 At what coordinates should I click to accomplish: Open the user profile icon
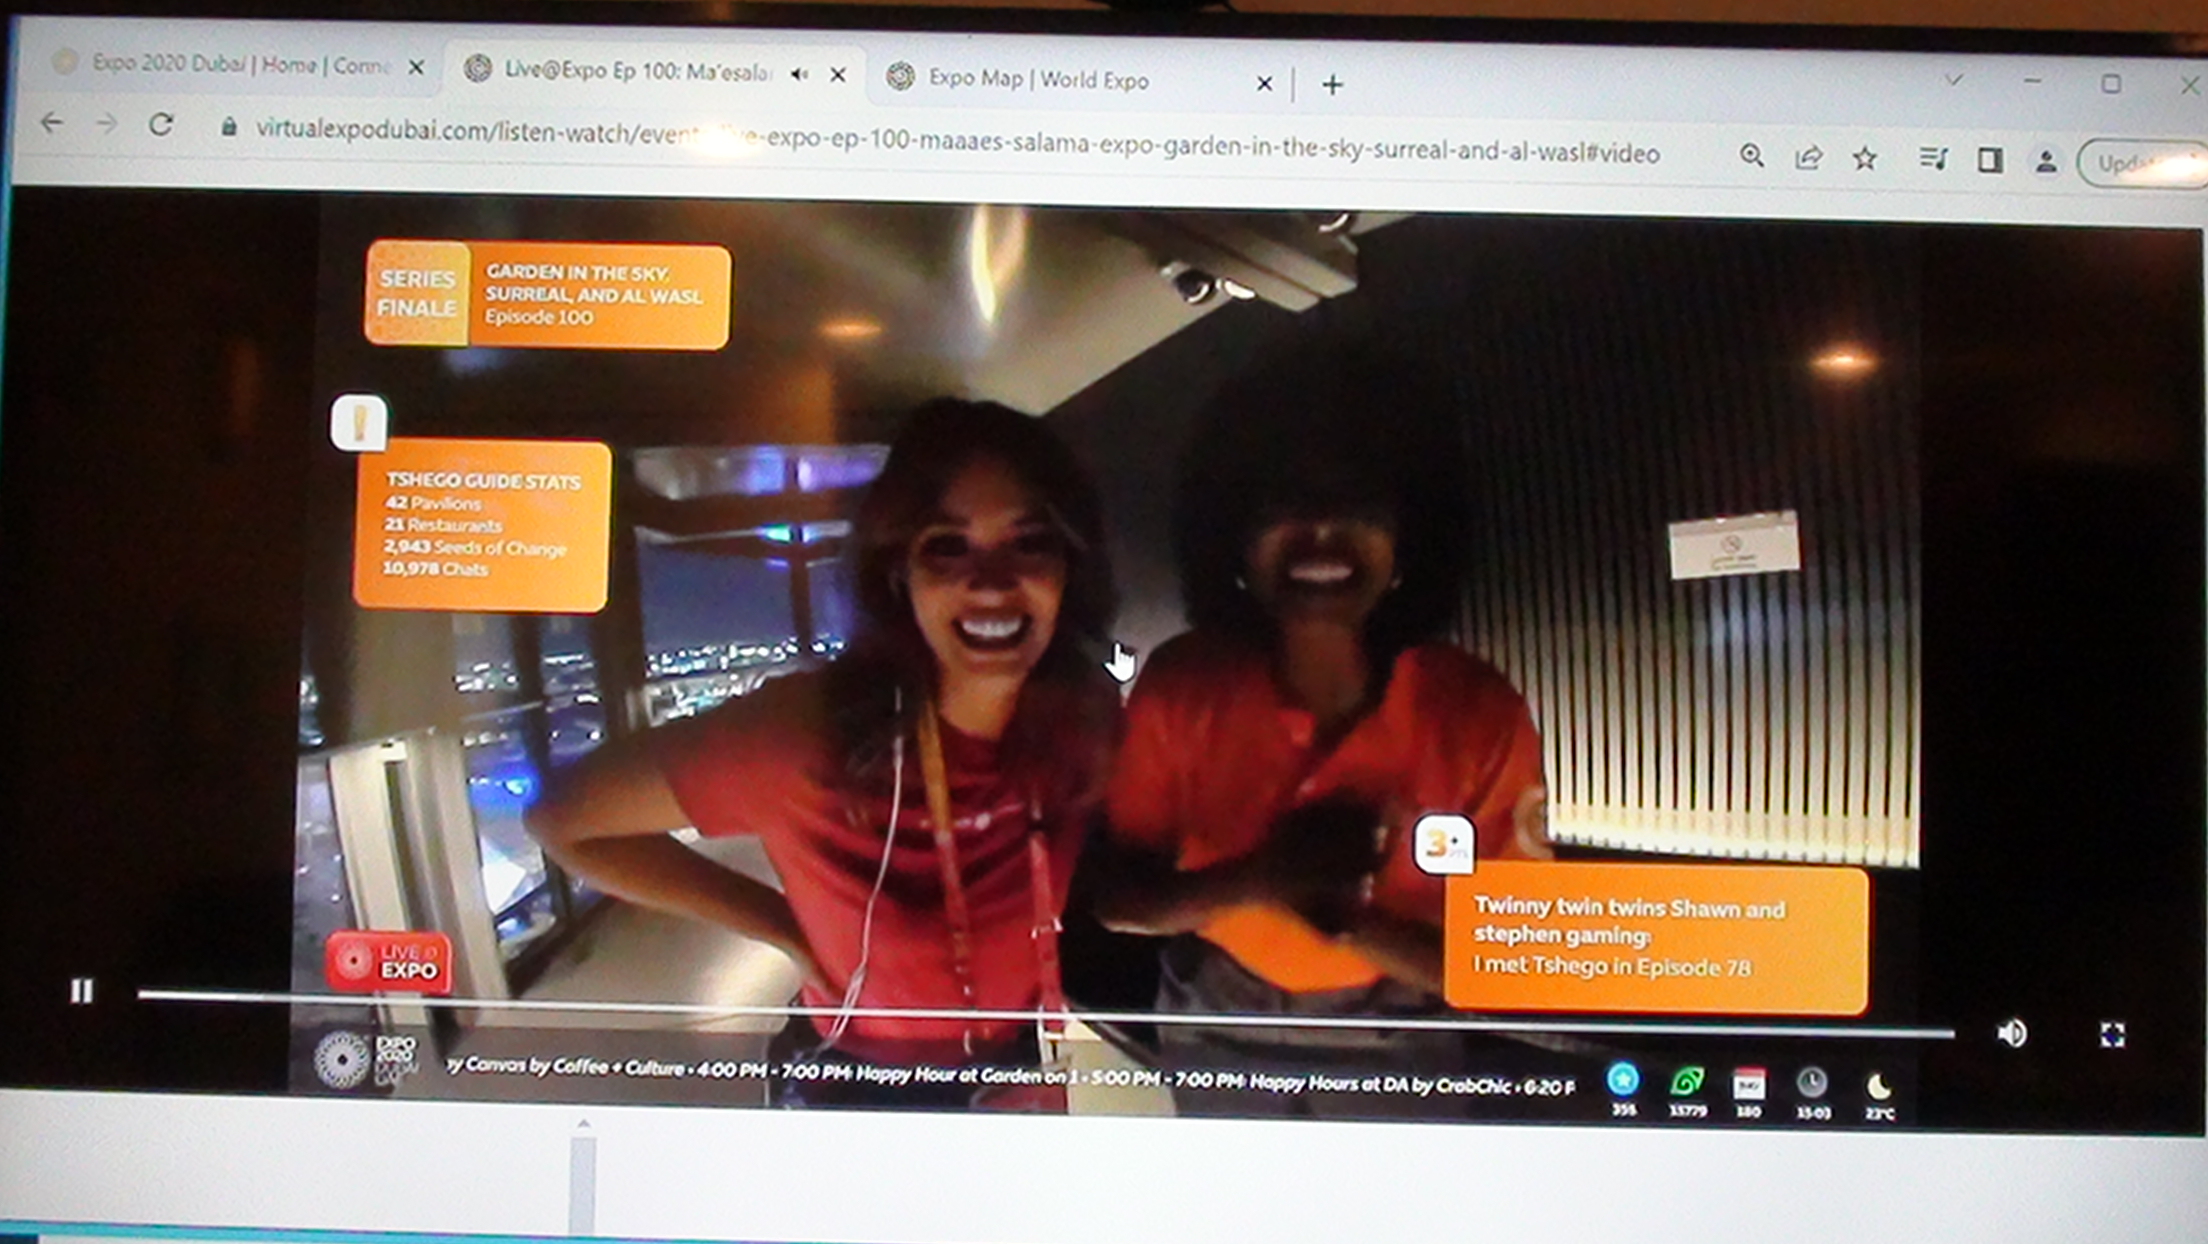tap(2046, 161)
